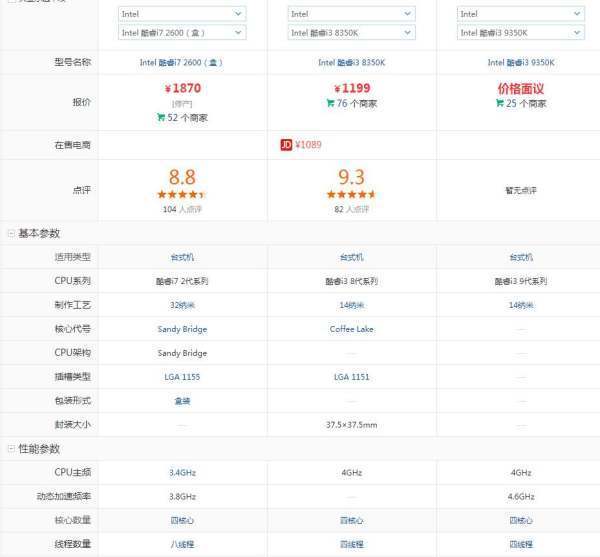Click 四核心 link in i7 2600 column

tap(182, 521)
